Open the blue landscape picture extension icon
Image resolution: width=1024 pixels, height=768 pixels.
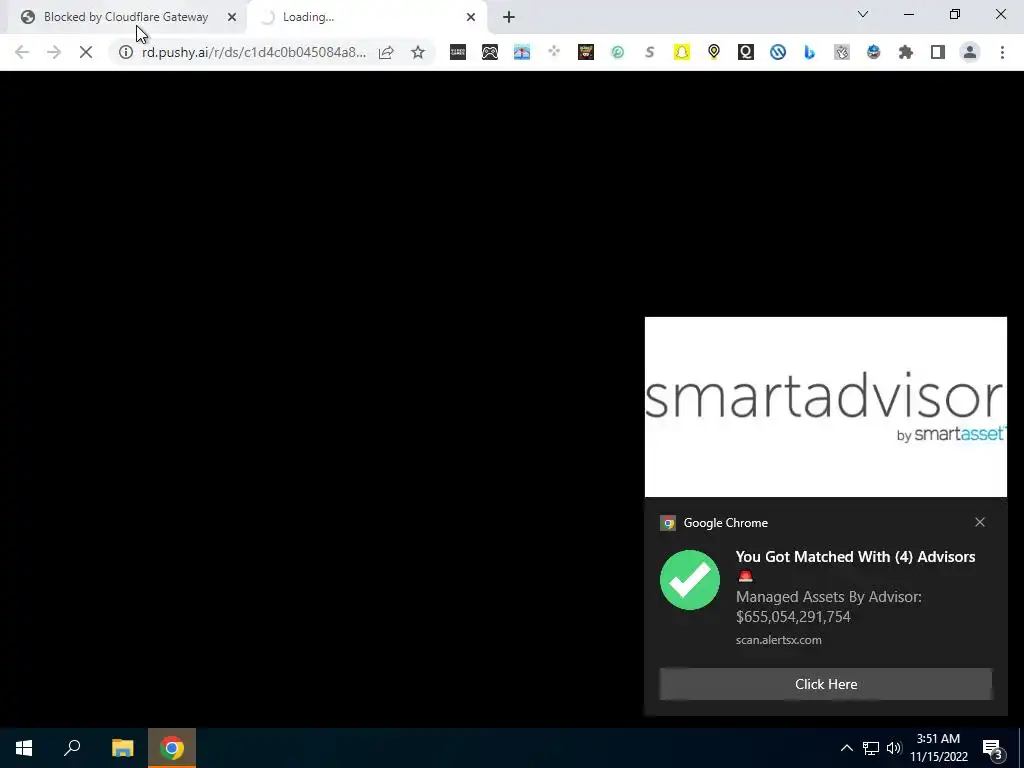click(x=522, y=52)
